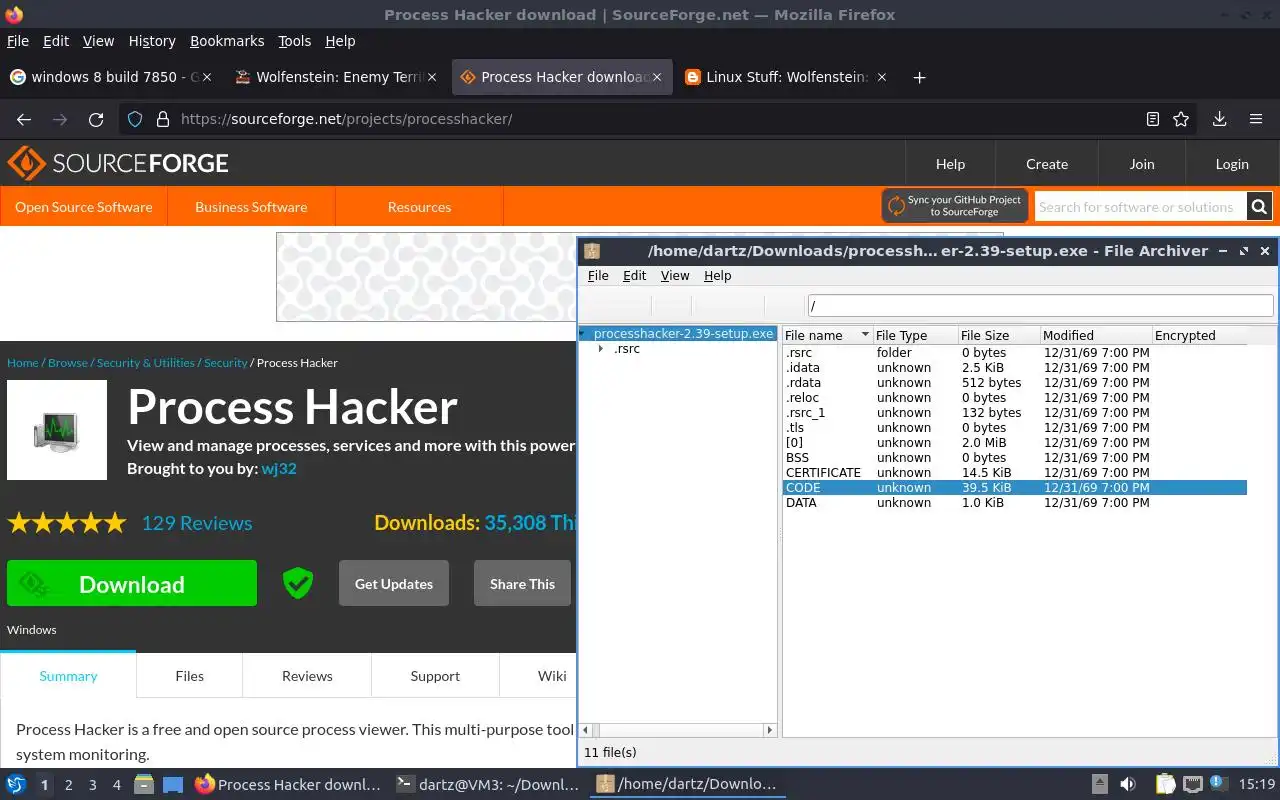Sort by Modified column header

pyautogui.click(x=1095, y=335)
